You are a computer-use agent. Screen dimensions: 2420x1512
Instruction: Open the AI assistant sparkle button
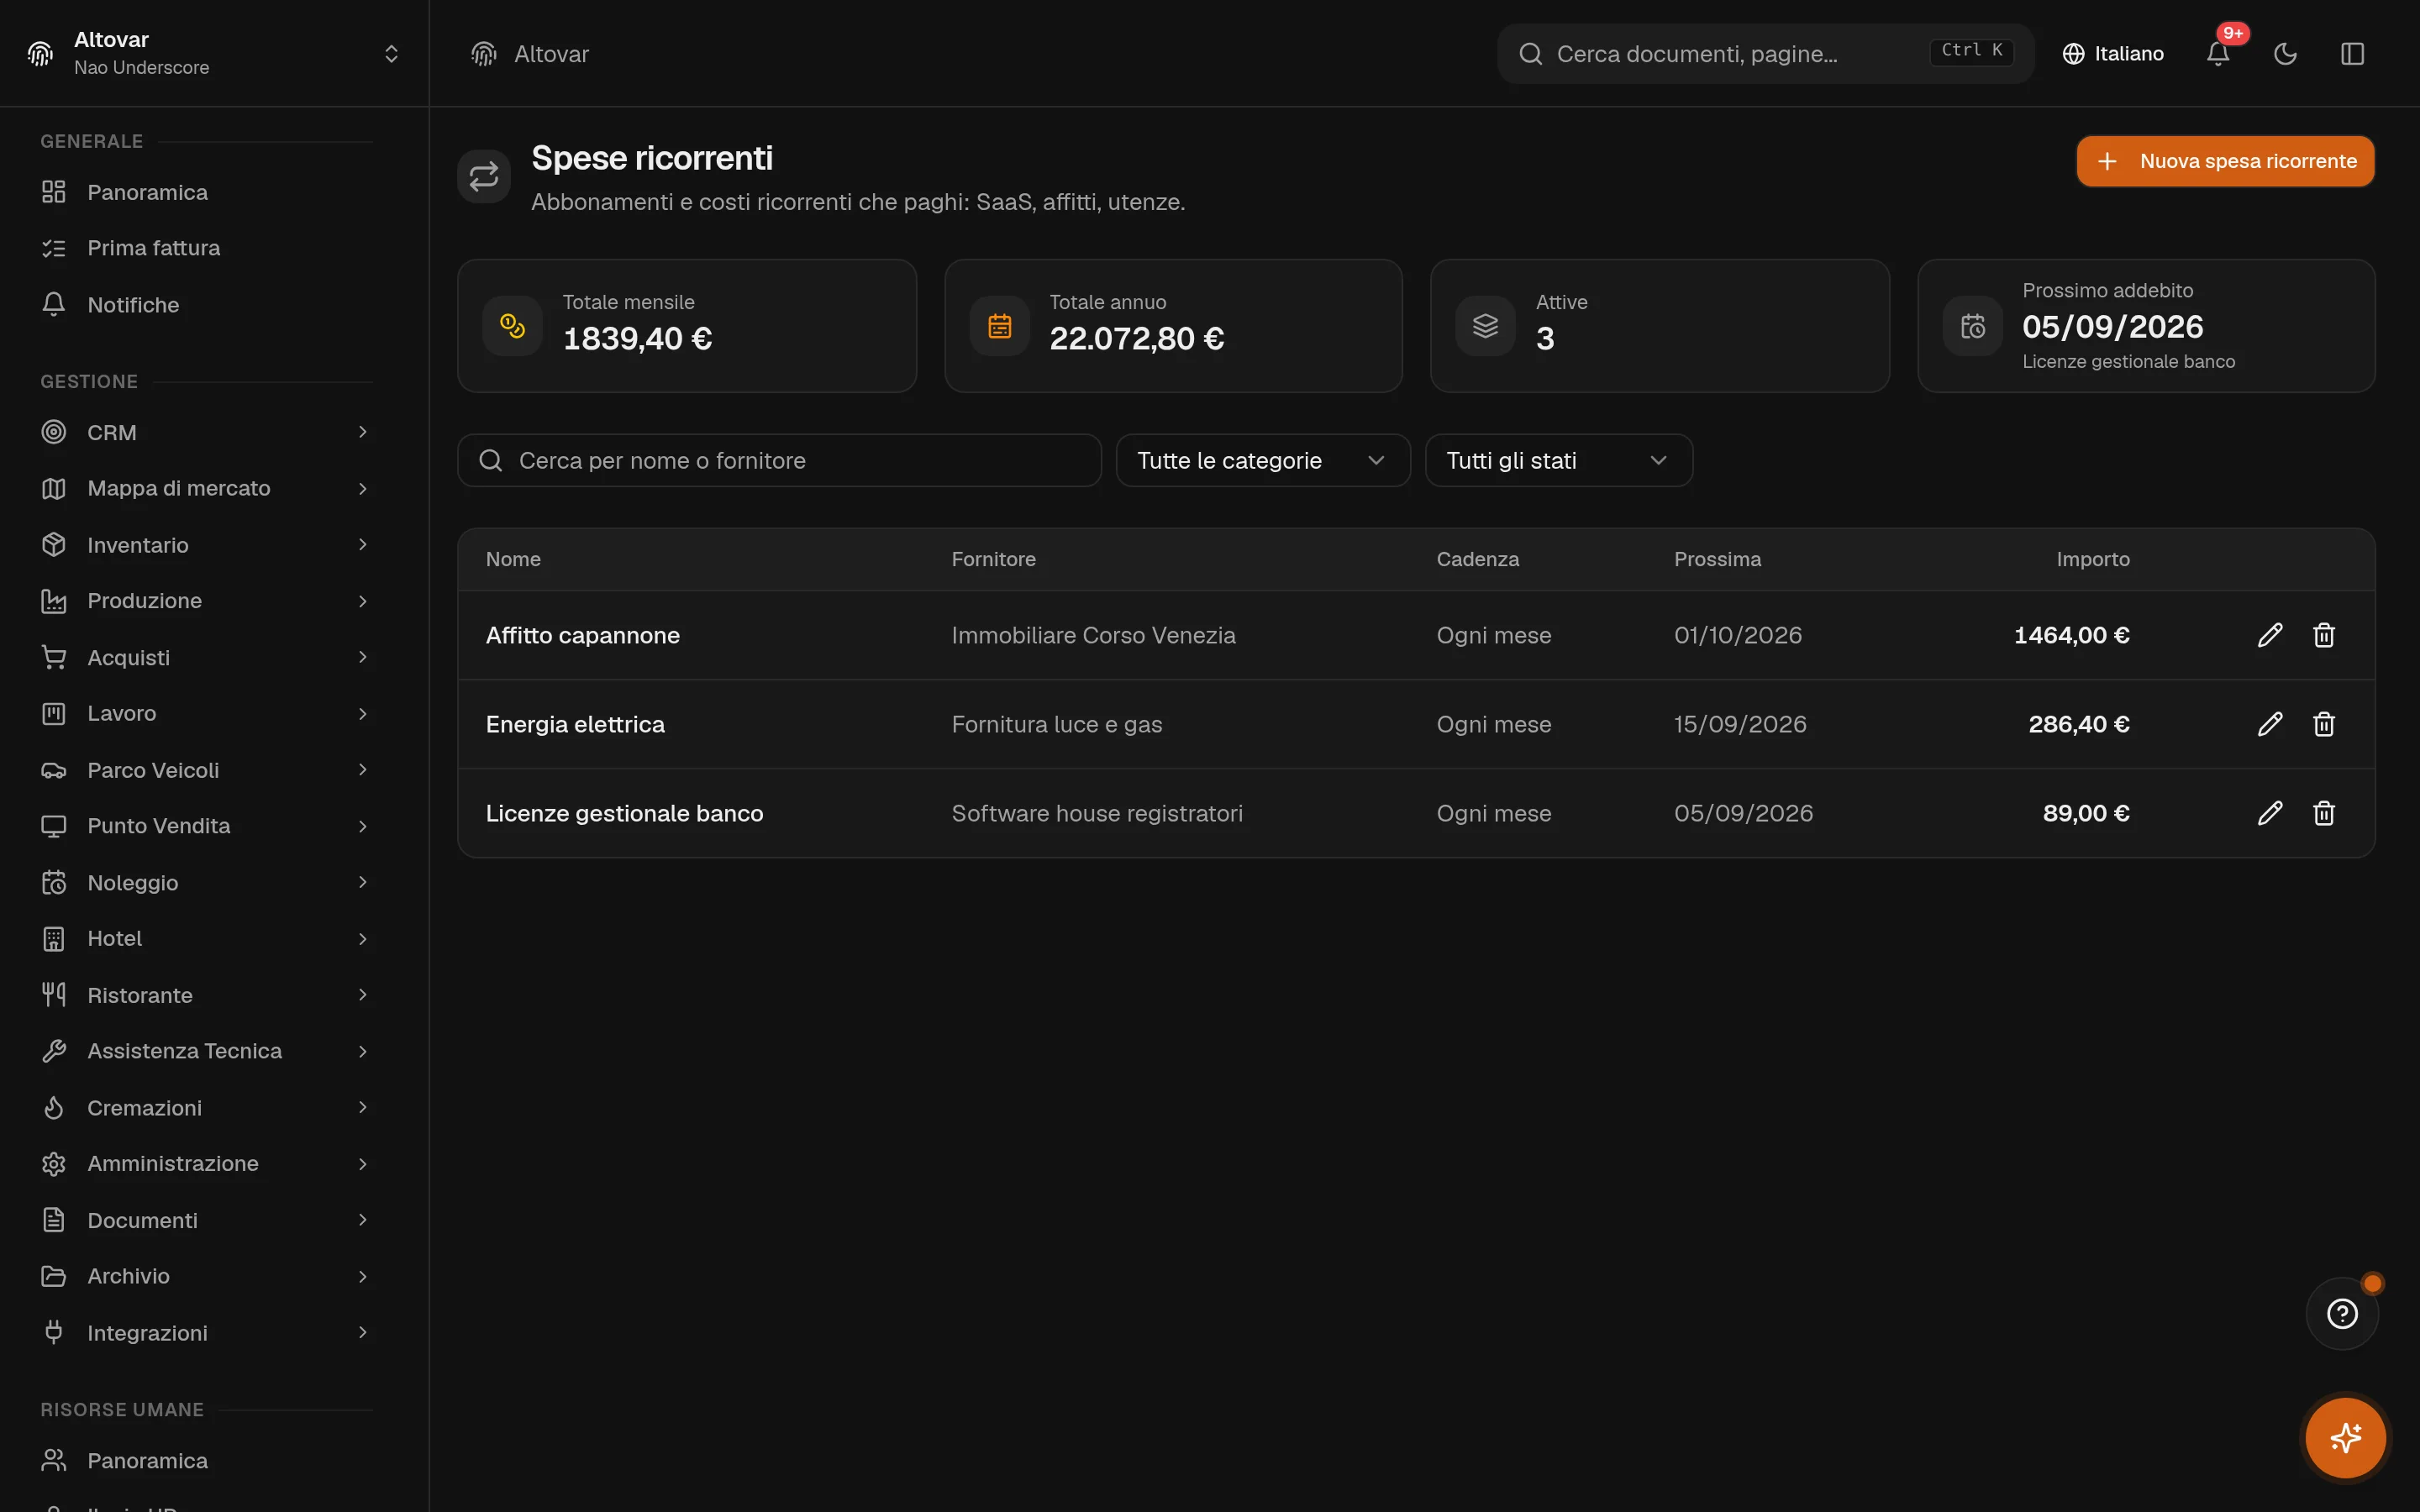click(x=2345, y=1438)
